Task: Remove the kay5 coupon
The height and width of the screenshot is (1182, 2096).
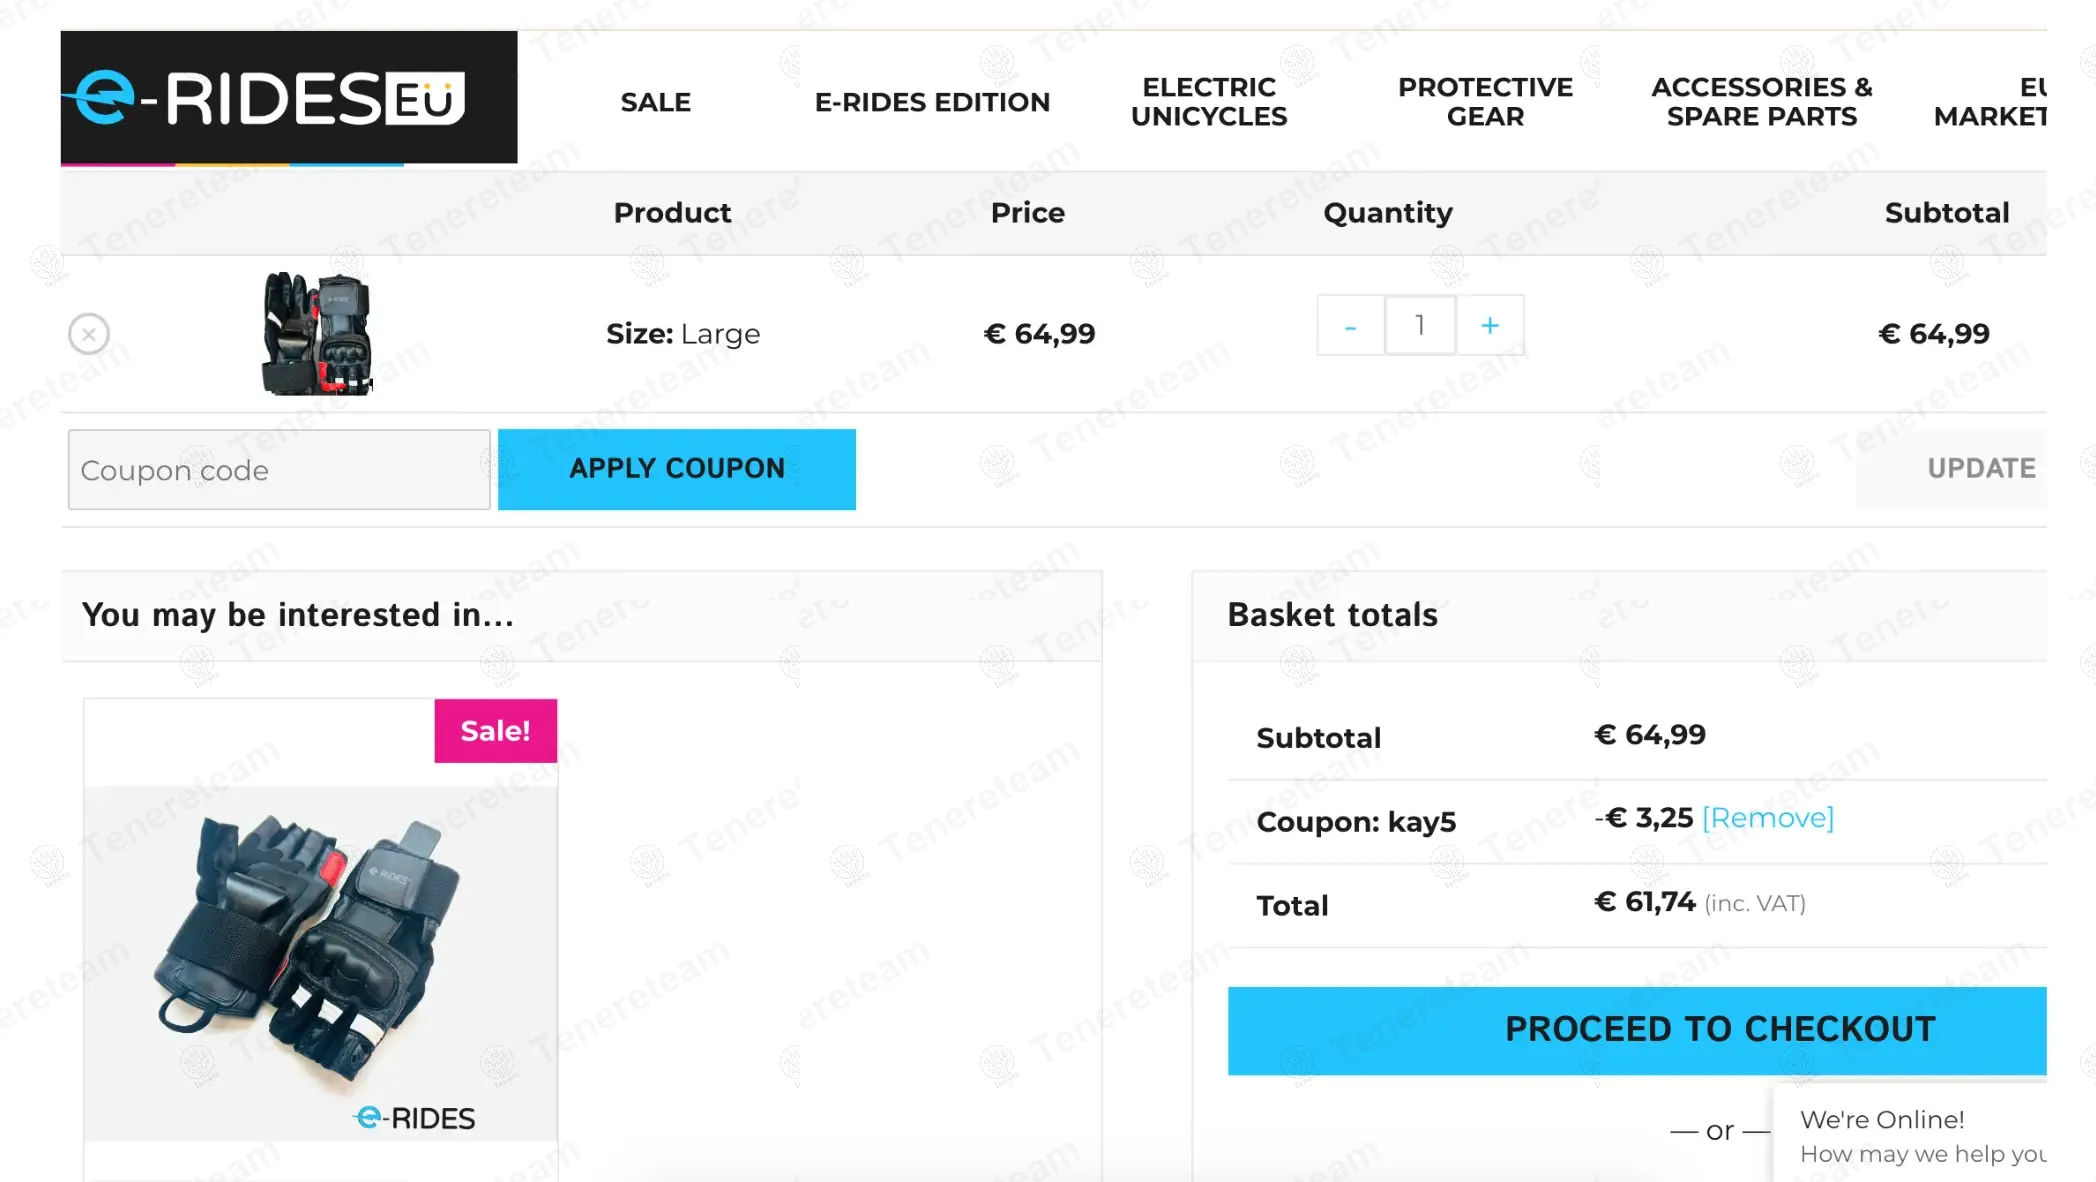Action: click(x=1767, y=819)
